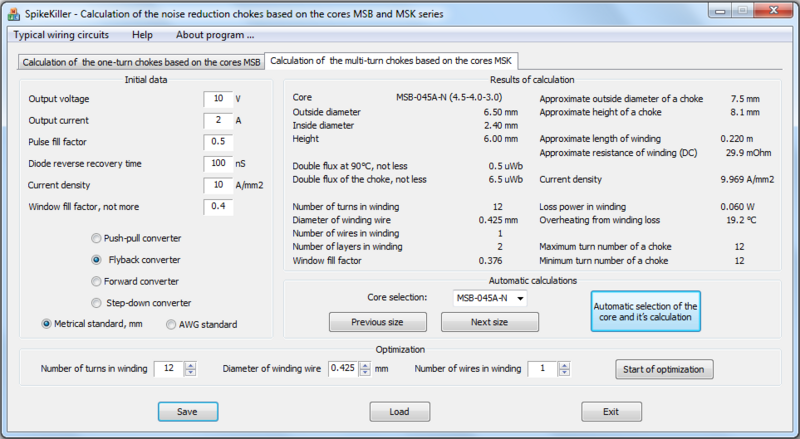Run automatic selection of the core
Image resolution: width=800 pixels, height=439 pixels.
pyautogui.click(x=645, y=311)
